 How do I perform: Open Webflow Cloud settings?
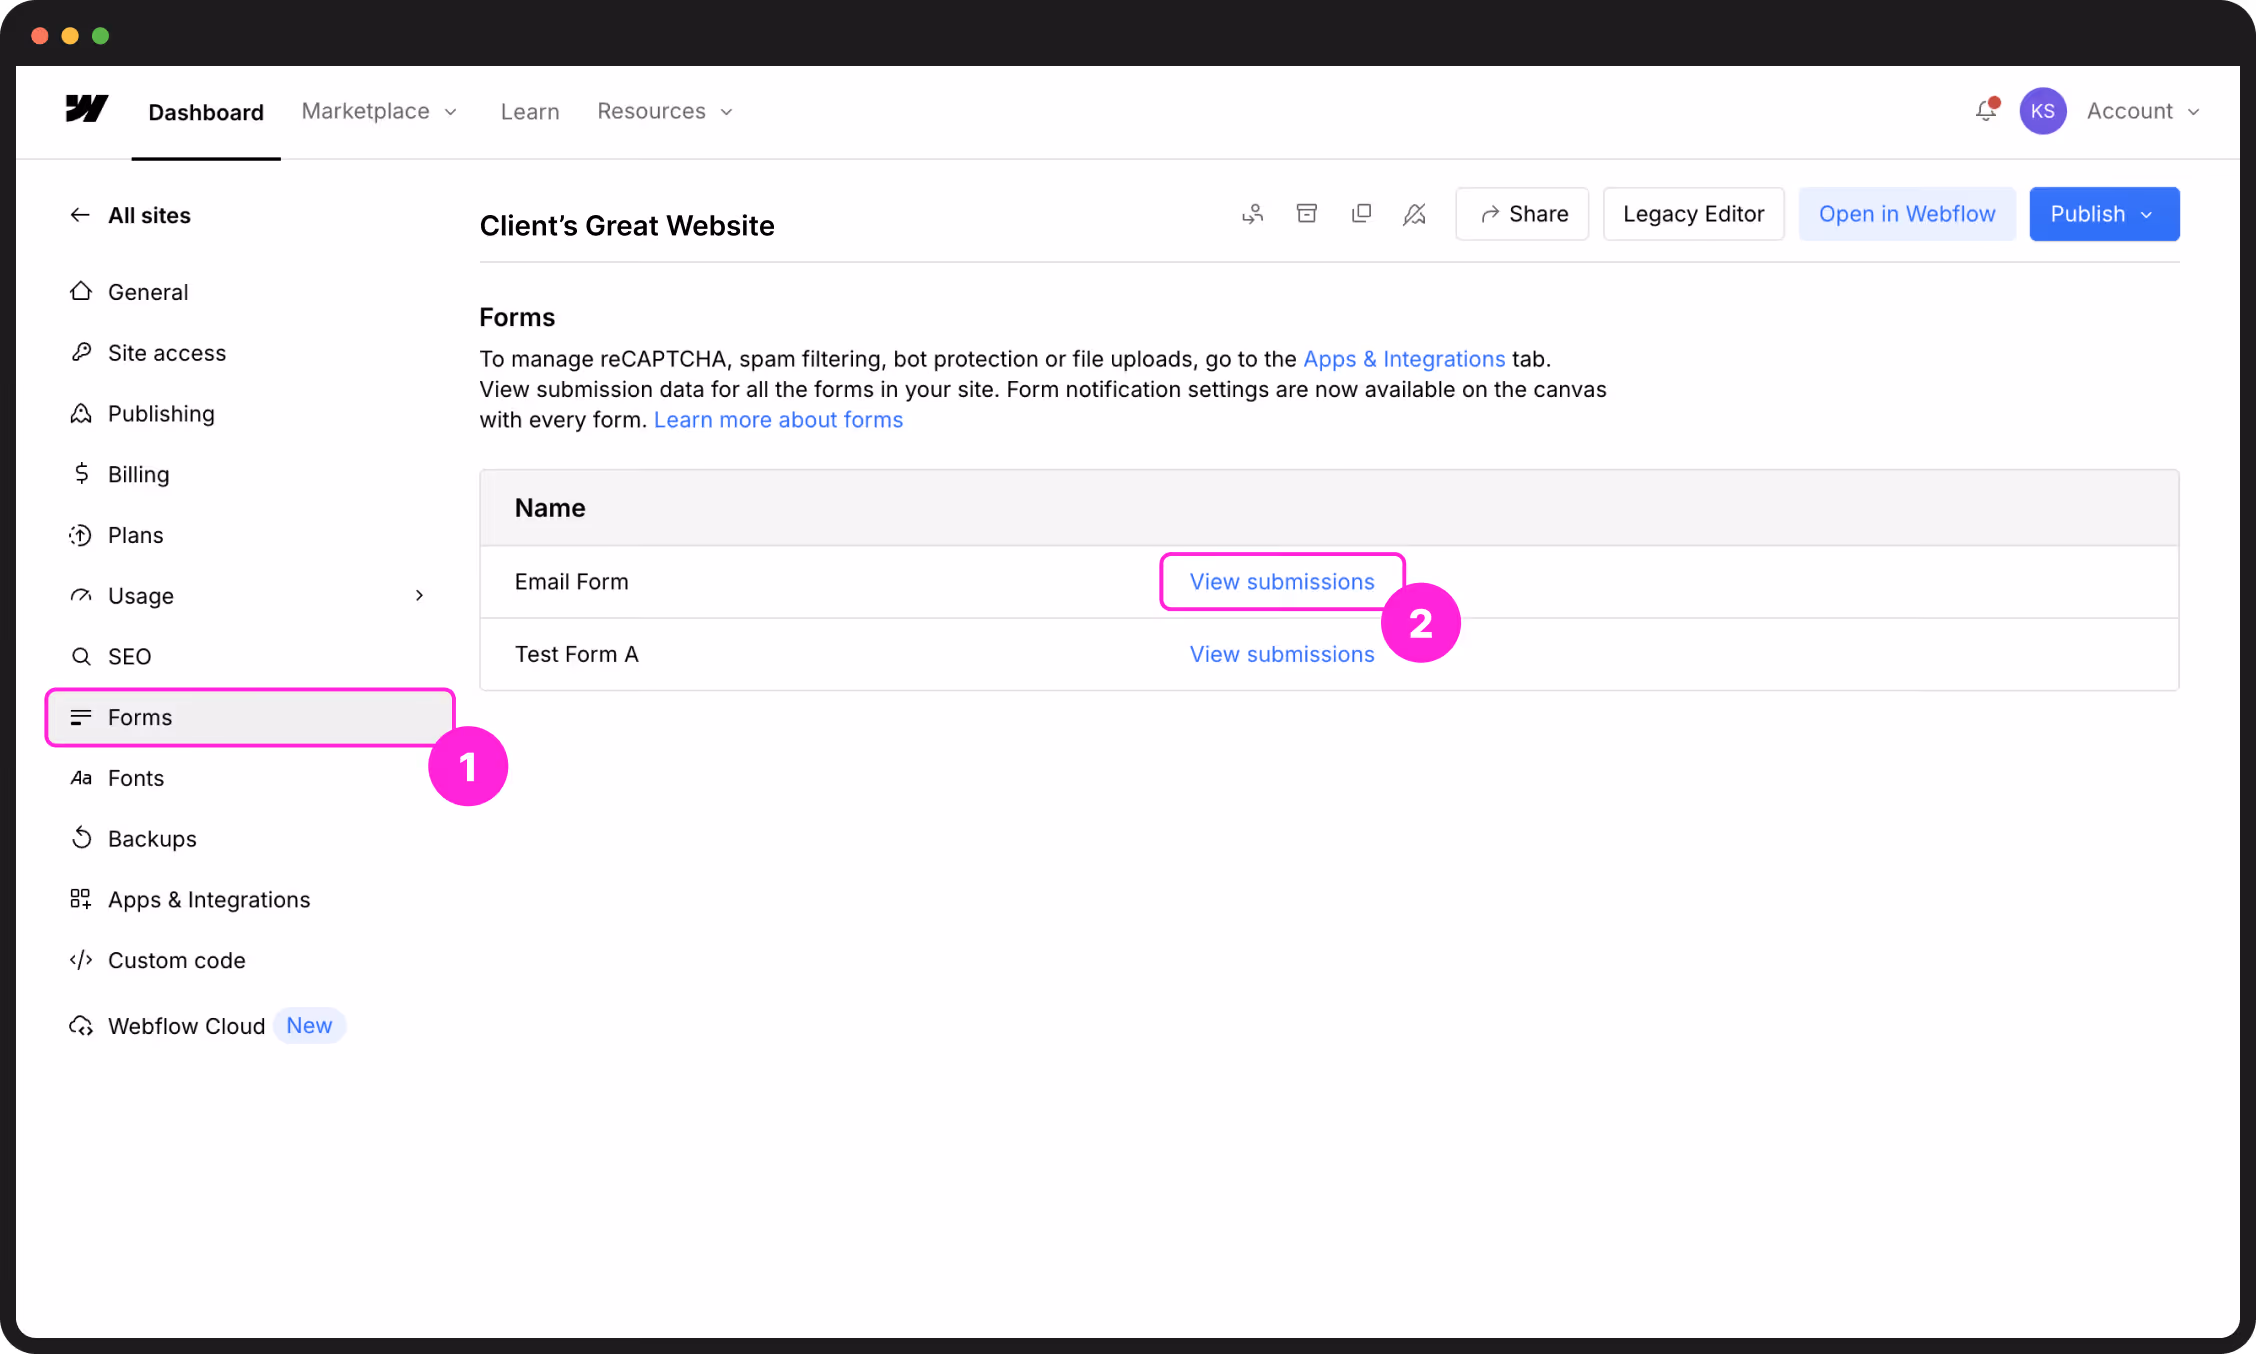185,1025
